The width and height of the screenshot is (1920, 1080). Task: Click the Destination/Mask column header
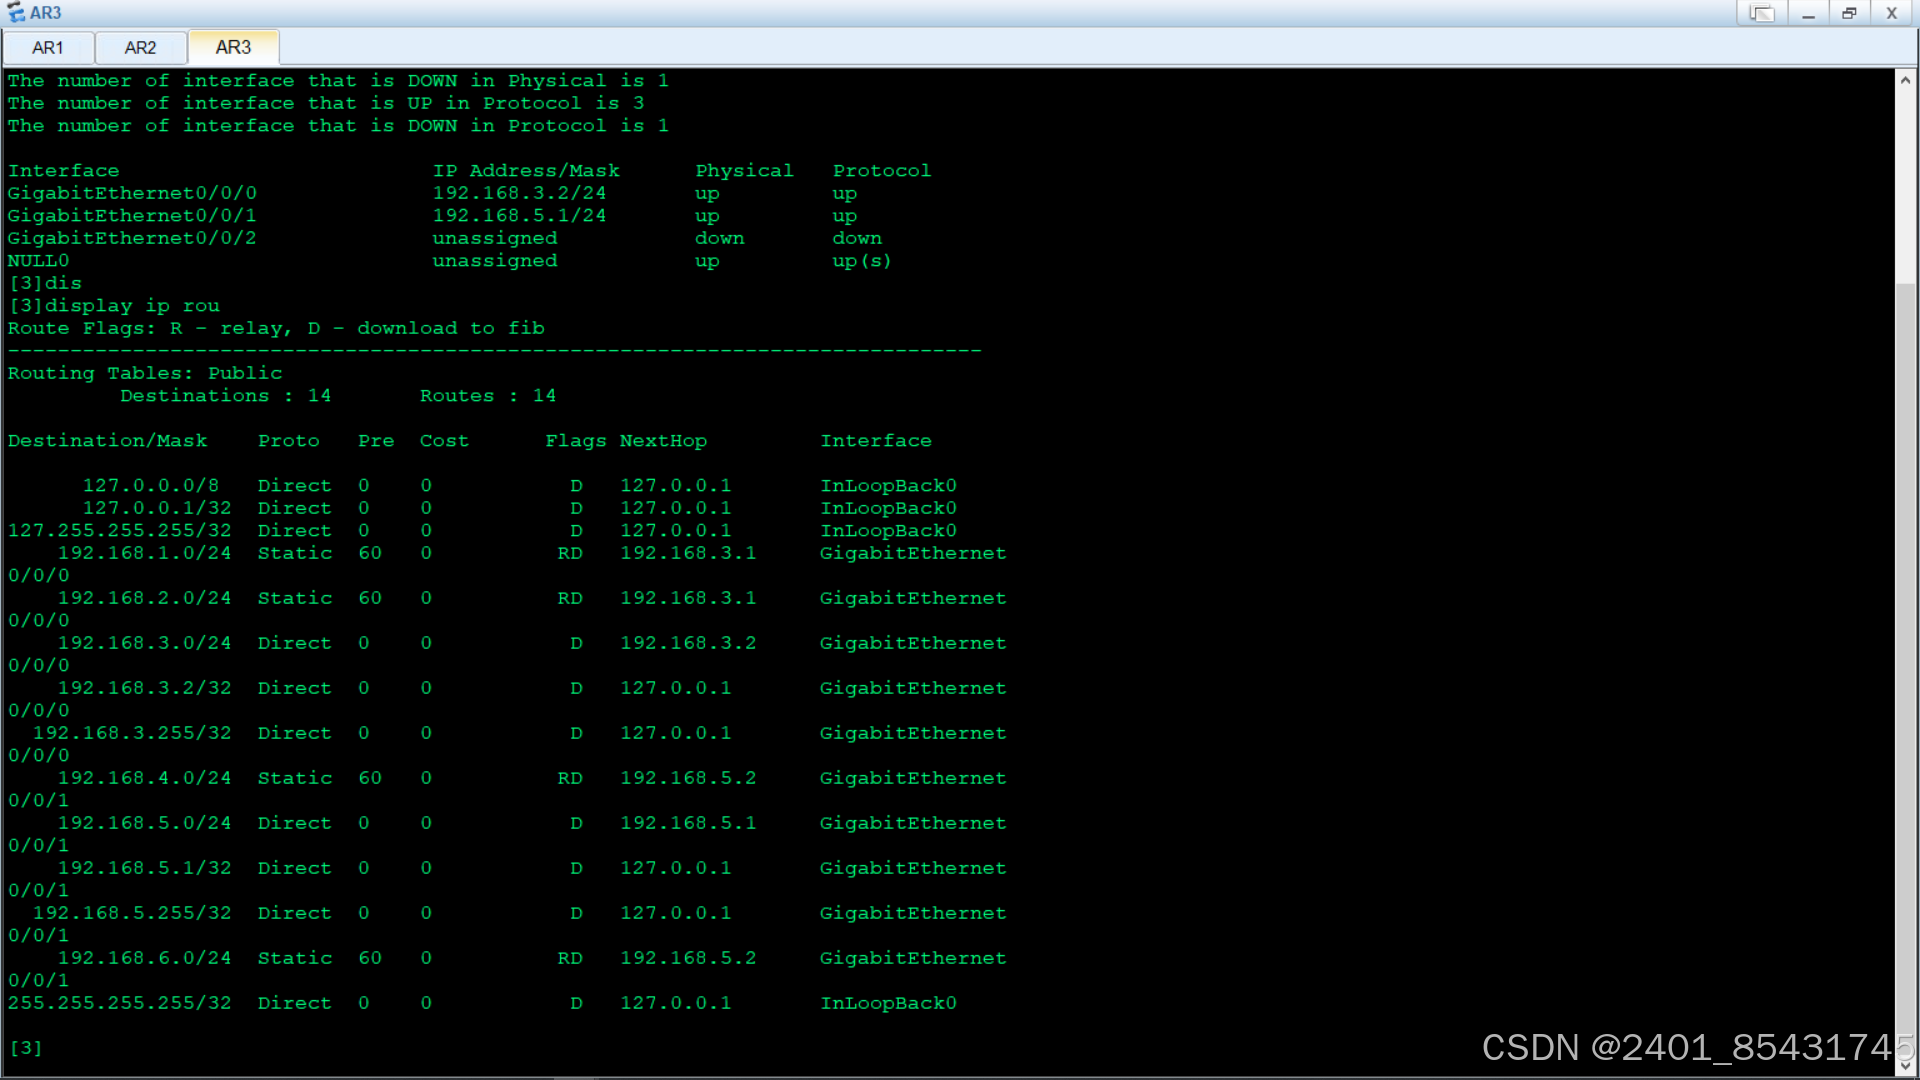[107, 441]
